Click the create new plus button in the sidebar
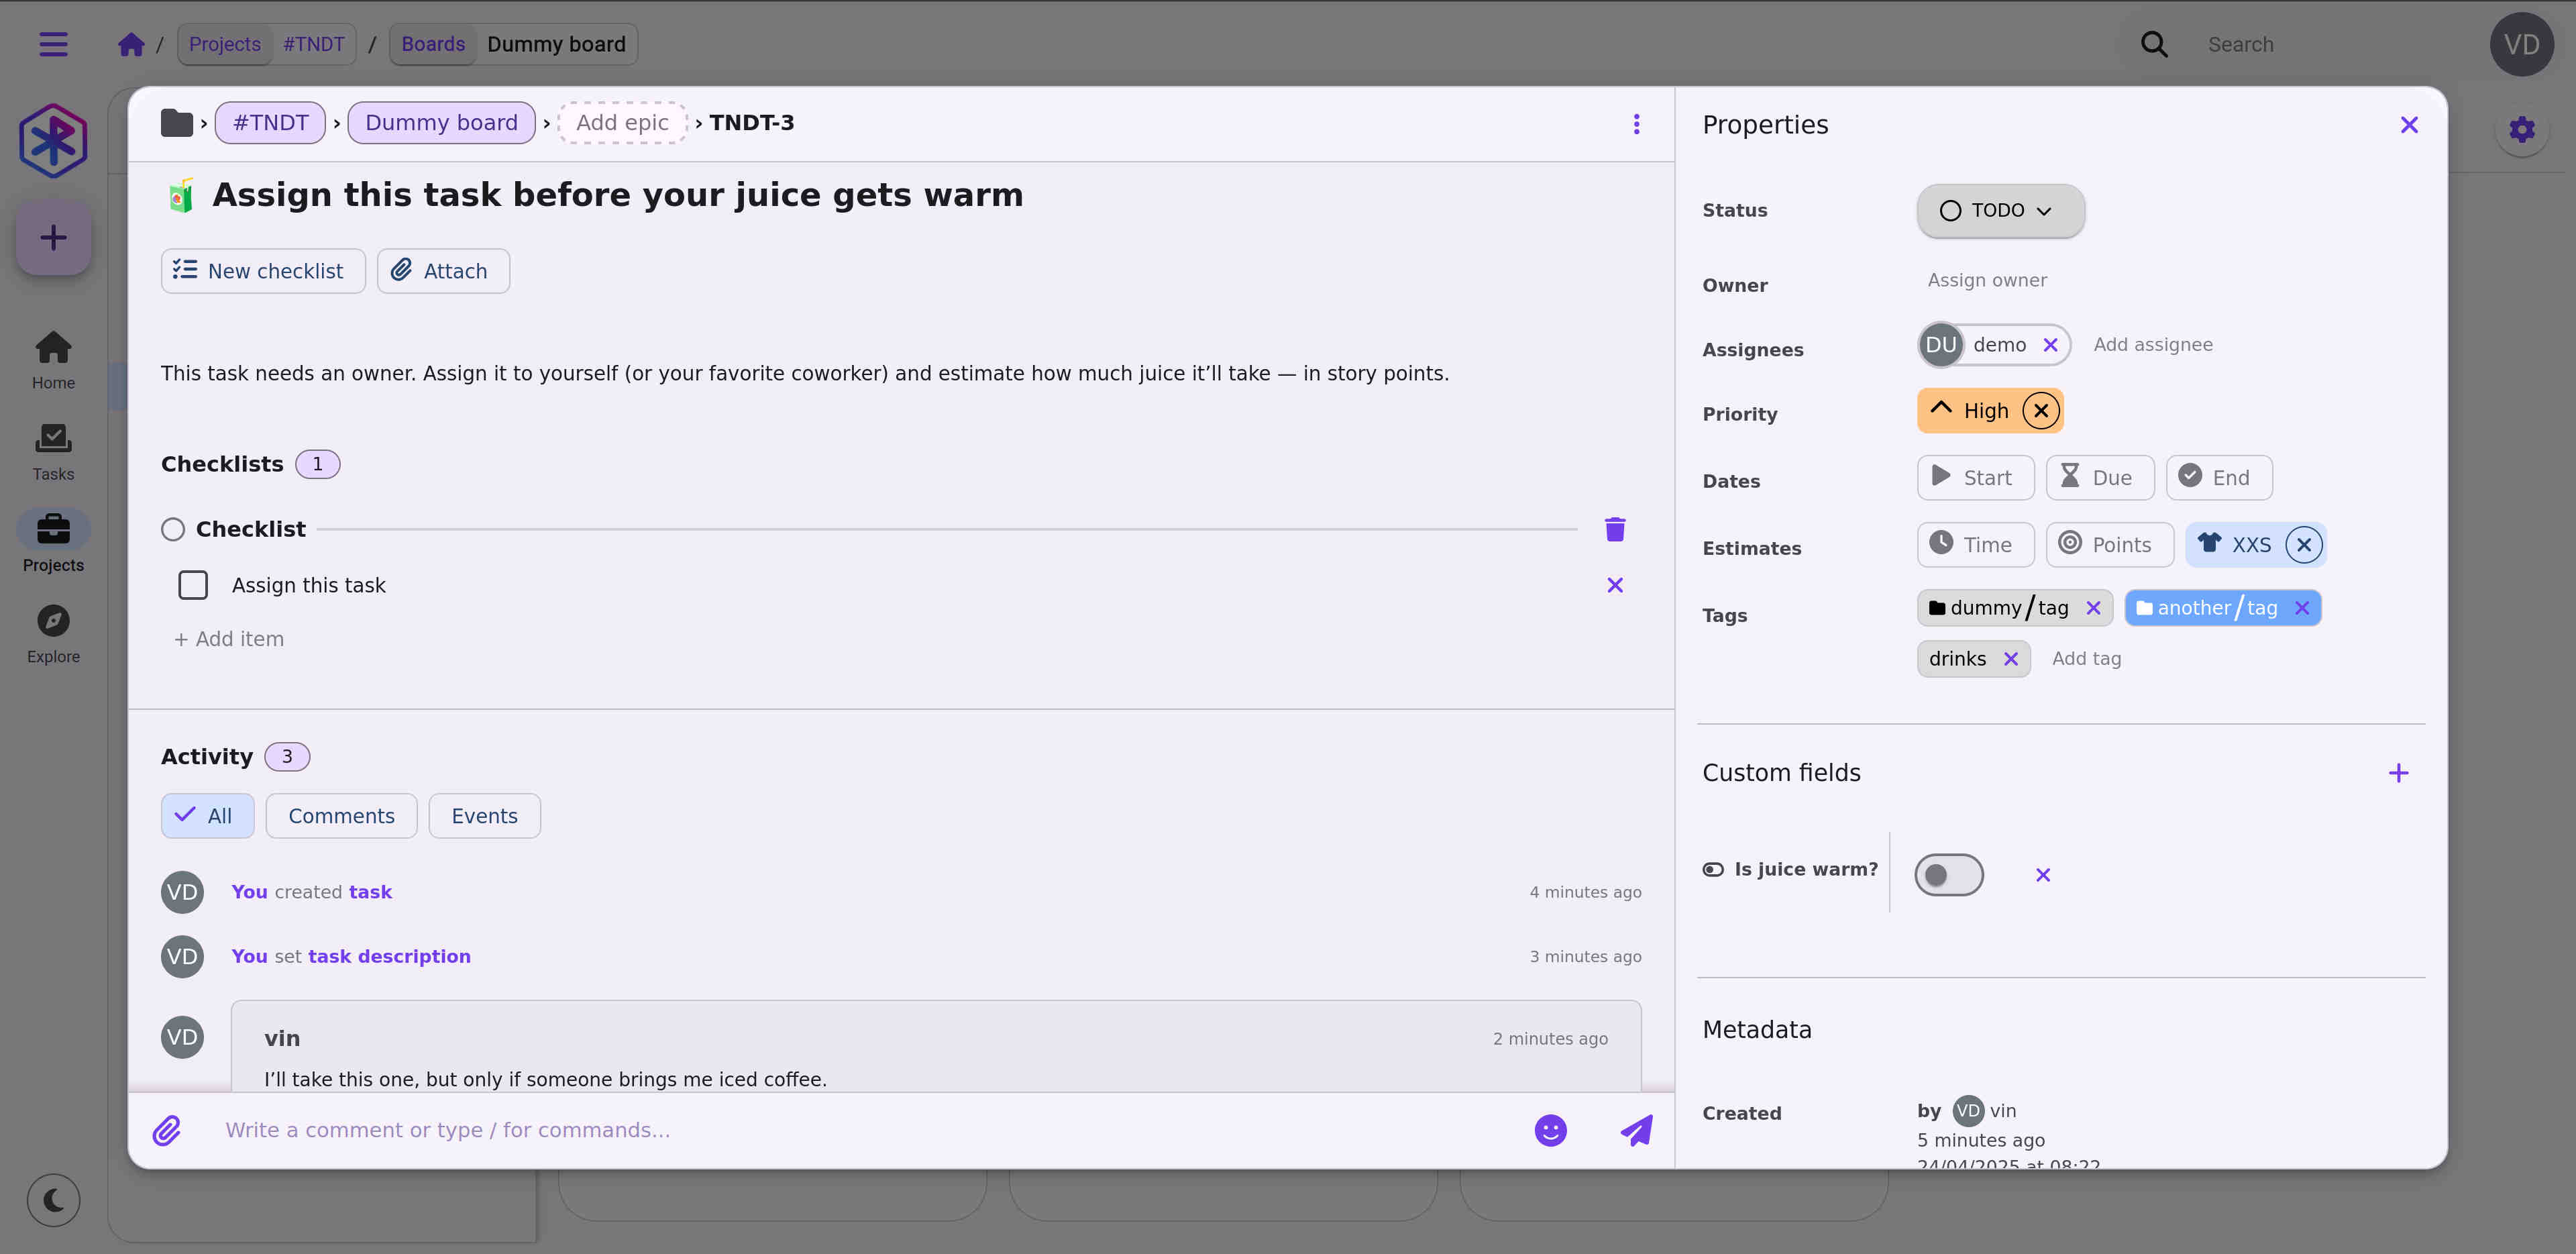2576x1254 pixels. pyautogui.click(x=53, y=238)
